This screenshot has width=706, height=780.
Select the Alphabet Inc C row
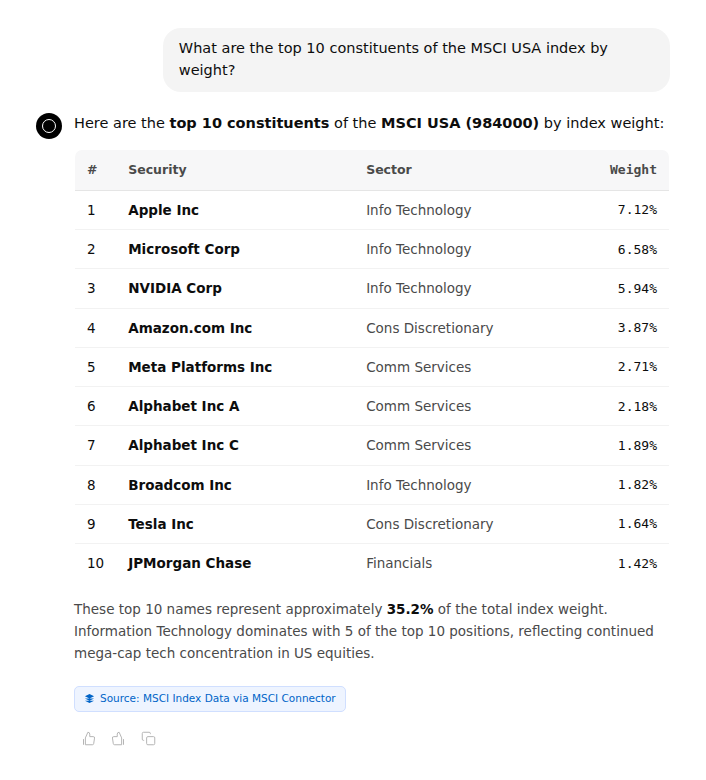click(183, 445)
